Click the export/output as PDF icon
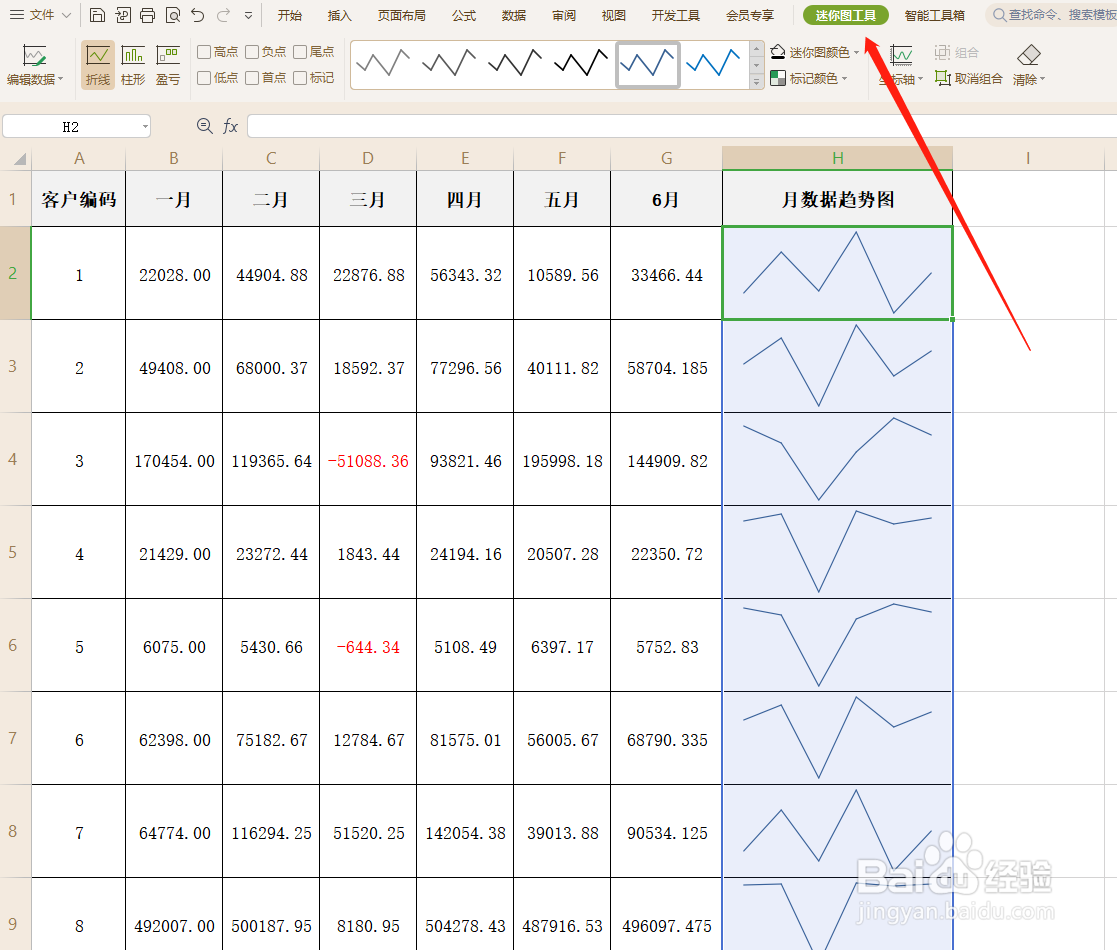The width and height of the screenshot is (1117, 950). tap(123, 15)
